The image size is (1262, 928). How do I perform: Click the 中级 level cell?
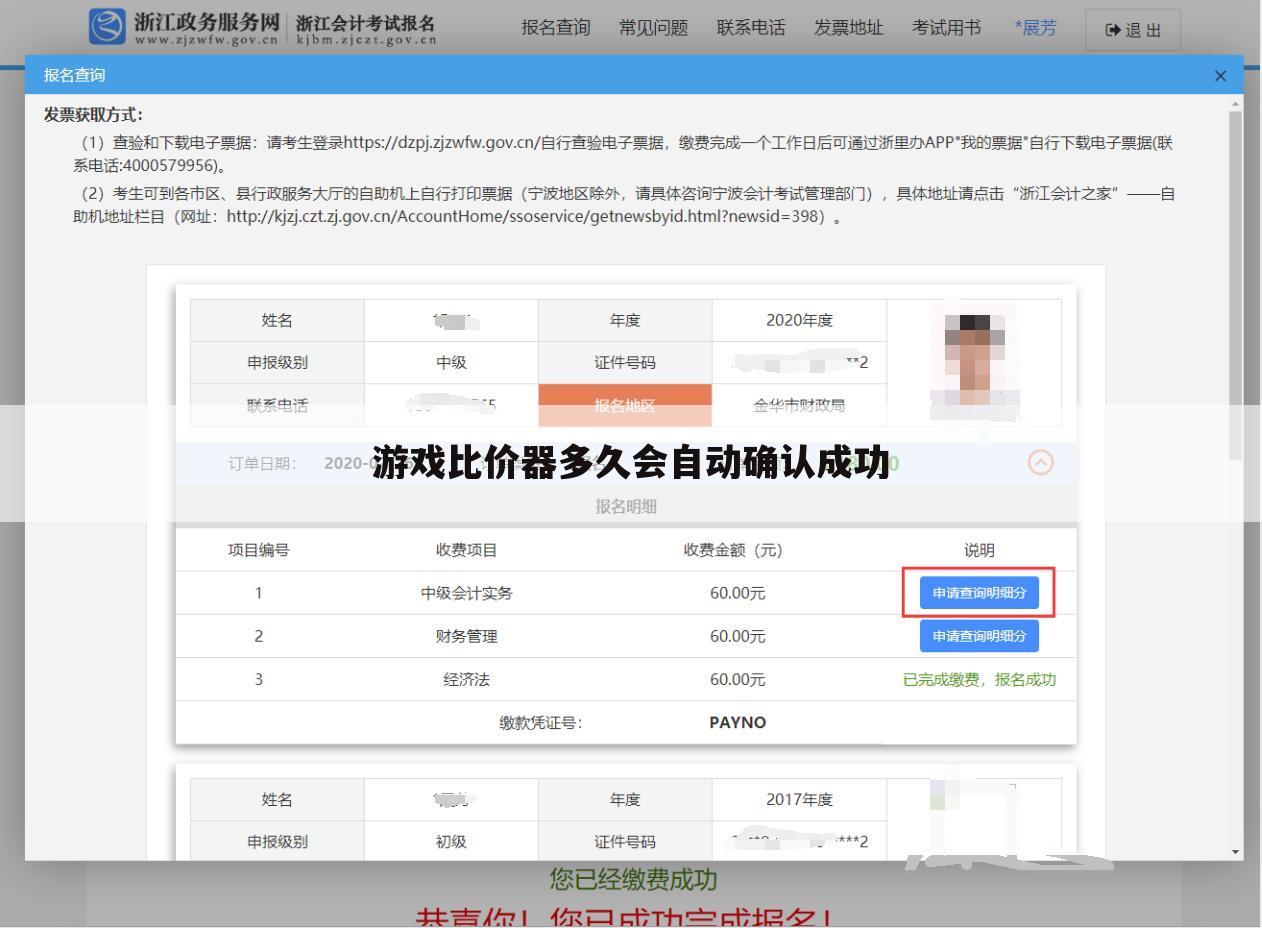(451, 362)
